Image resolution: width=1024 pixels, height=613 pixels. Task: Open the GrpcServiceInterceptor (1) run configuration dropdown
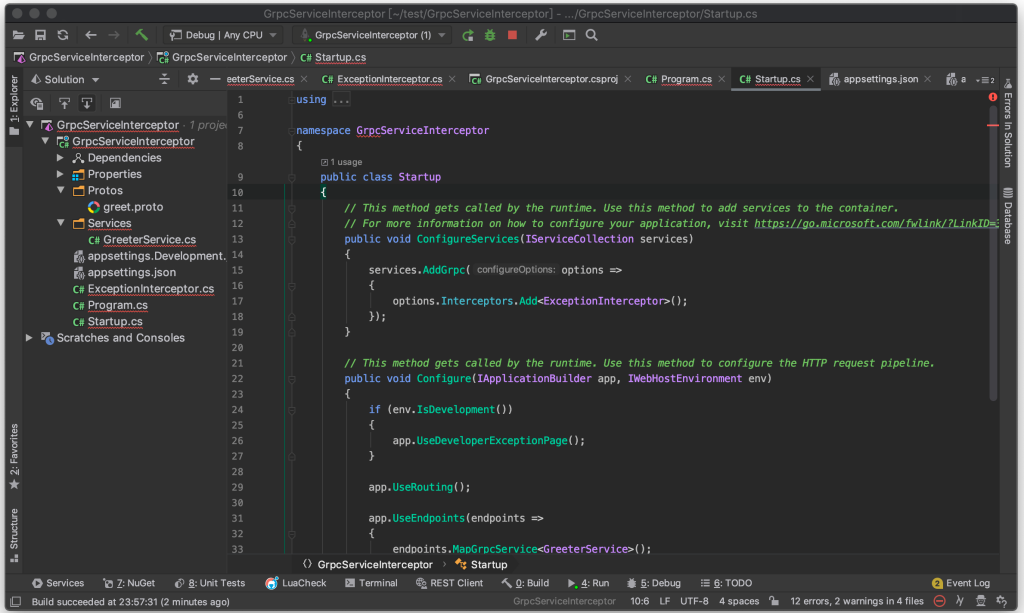click(372, 35)
